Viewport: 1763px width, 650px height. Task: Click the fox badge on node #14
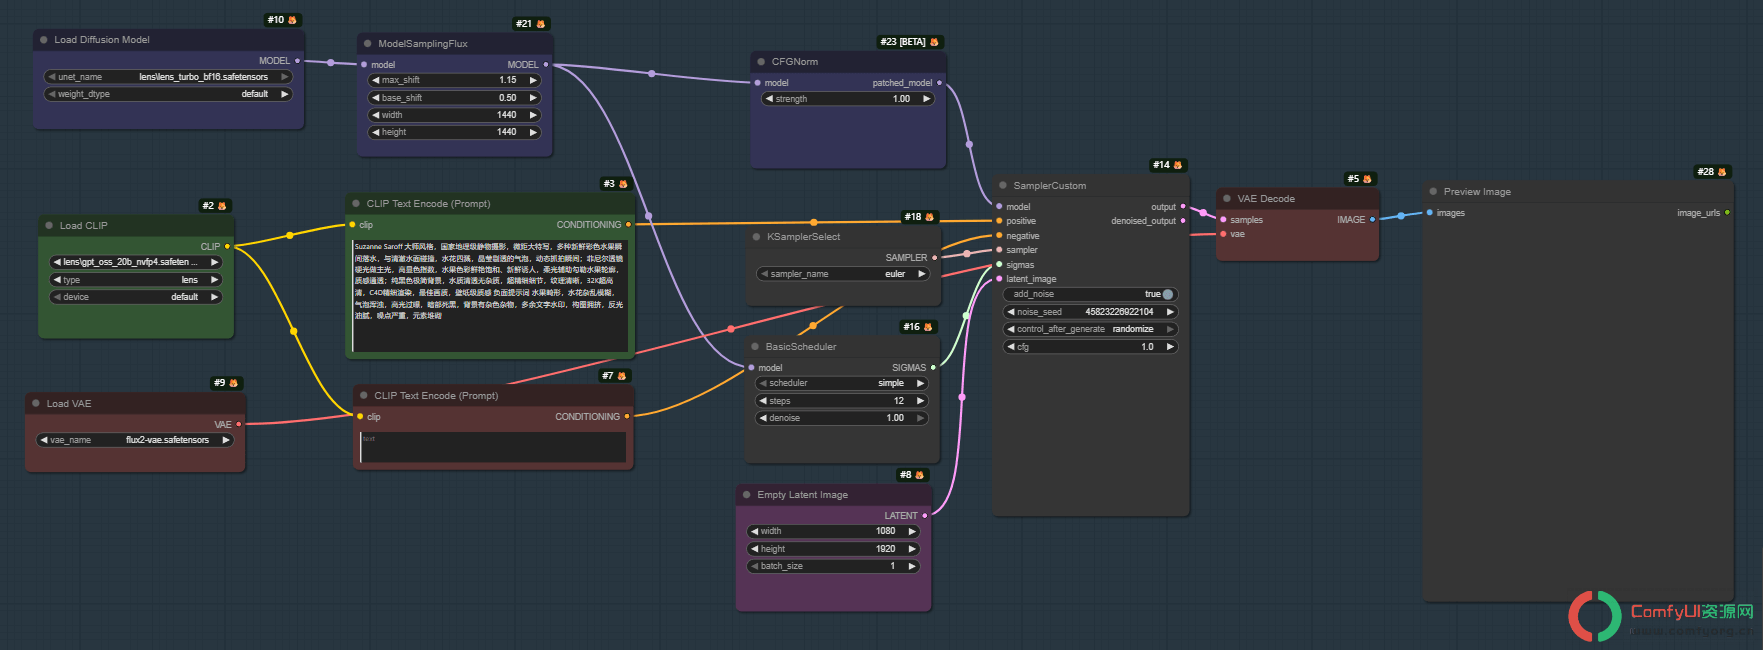click(x=1178, y=165)
